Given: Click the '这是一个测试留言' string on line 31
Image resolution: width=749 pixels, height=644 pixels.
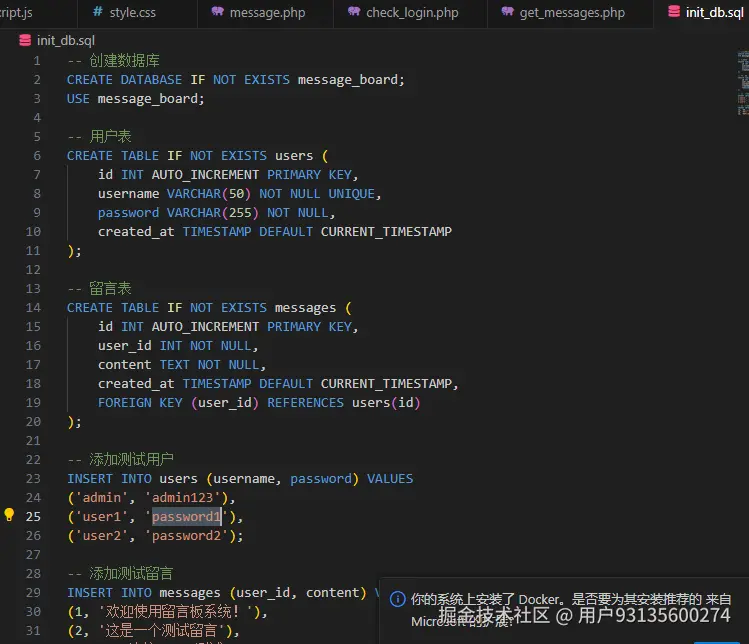Looking at the screenshot, I should [x=161, y=631].
